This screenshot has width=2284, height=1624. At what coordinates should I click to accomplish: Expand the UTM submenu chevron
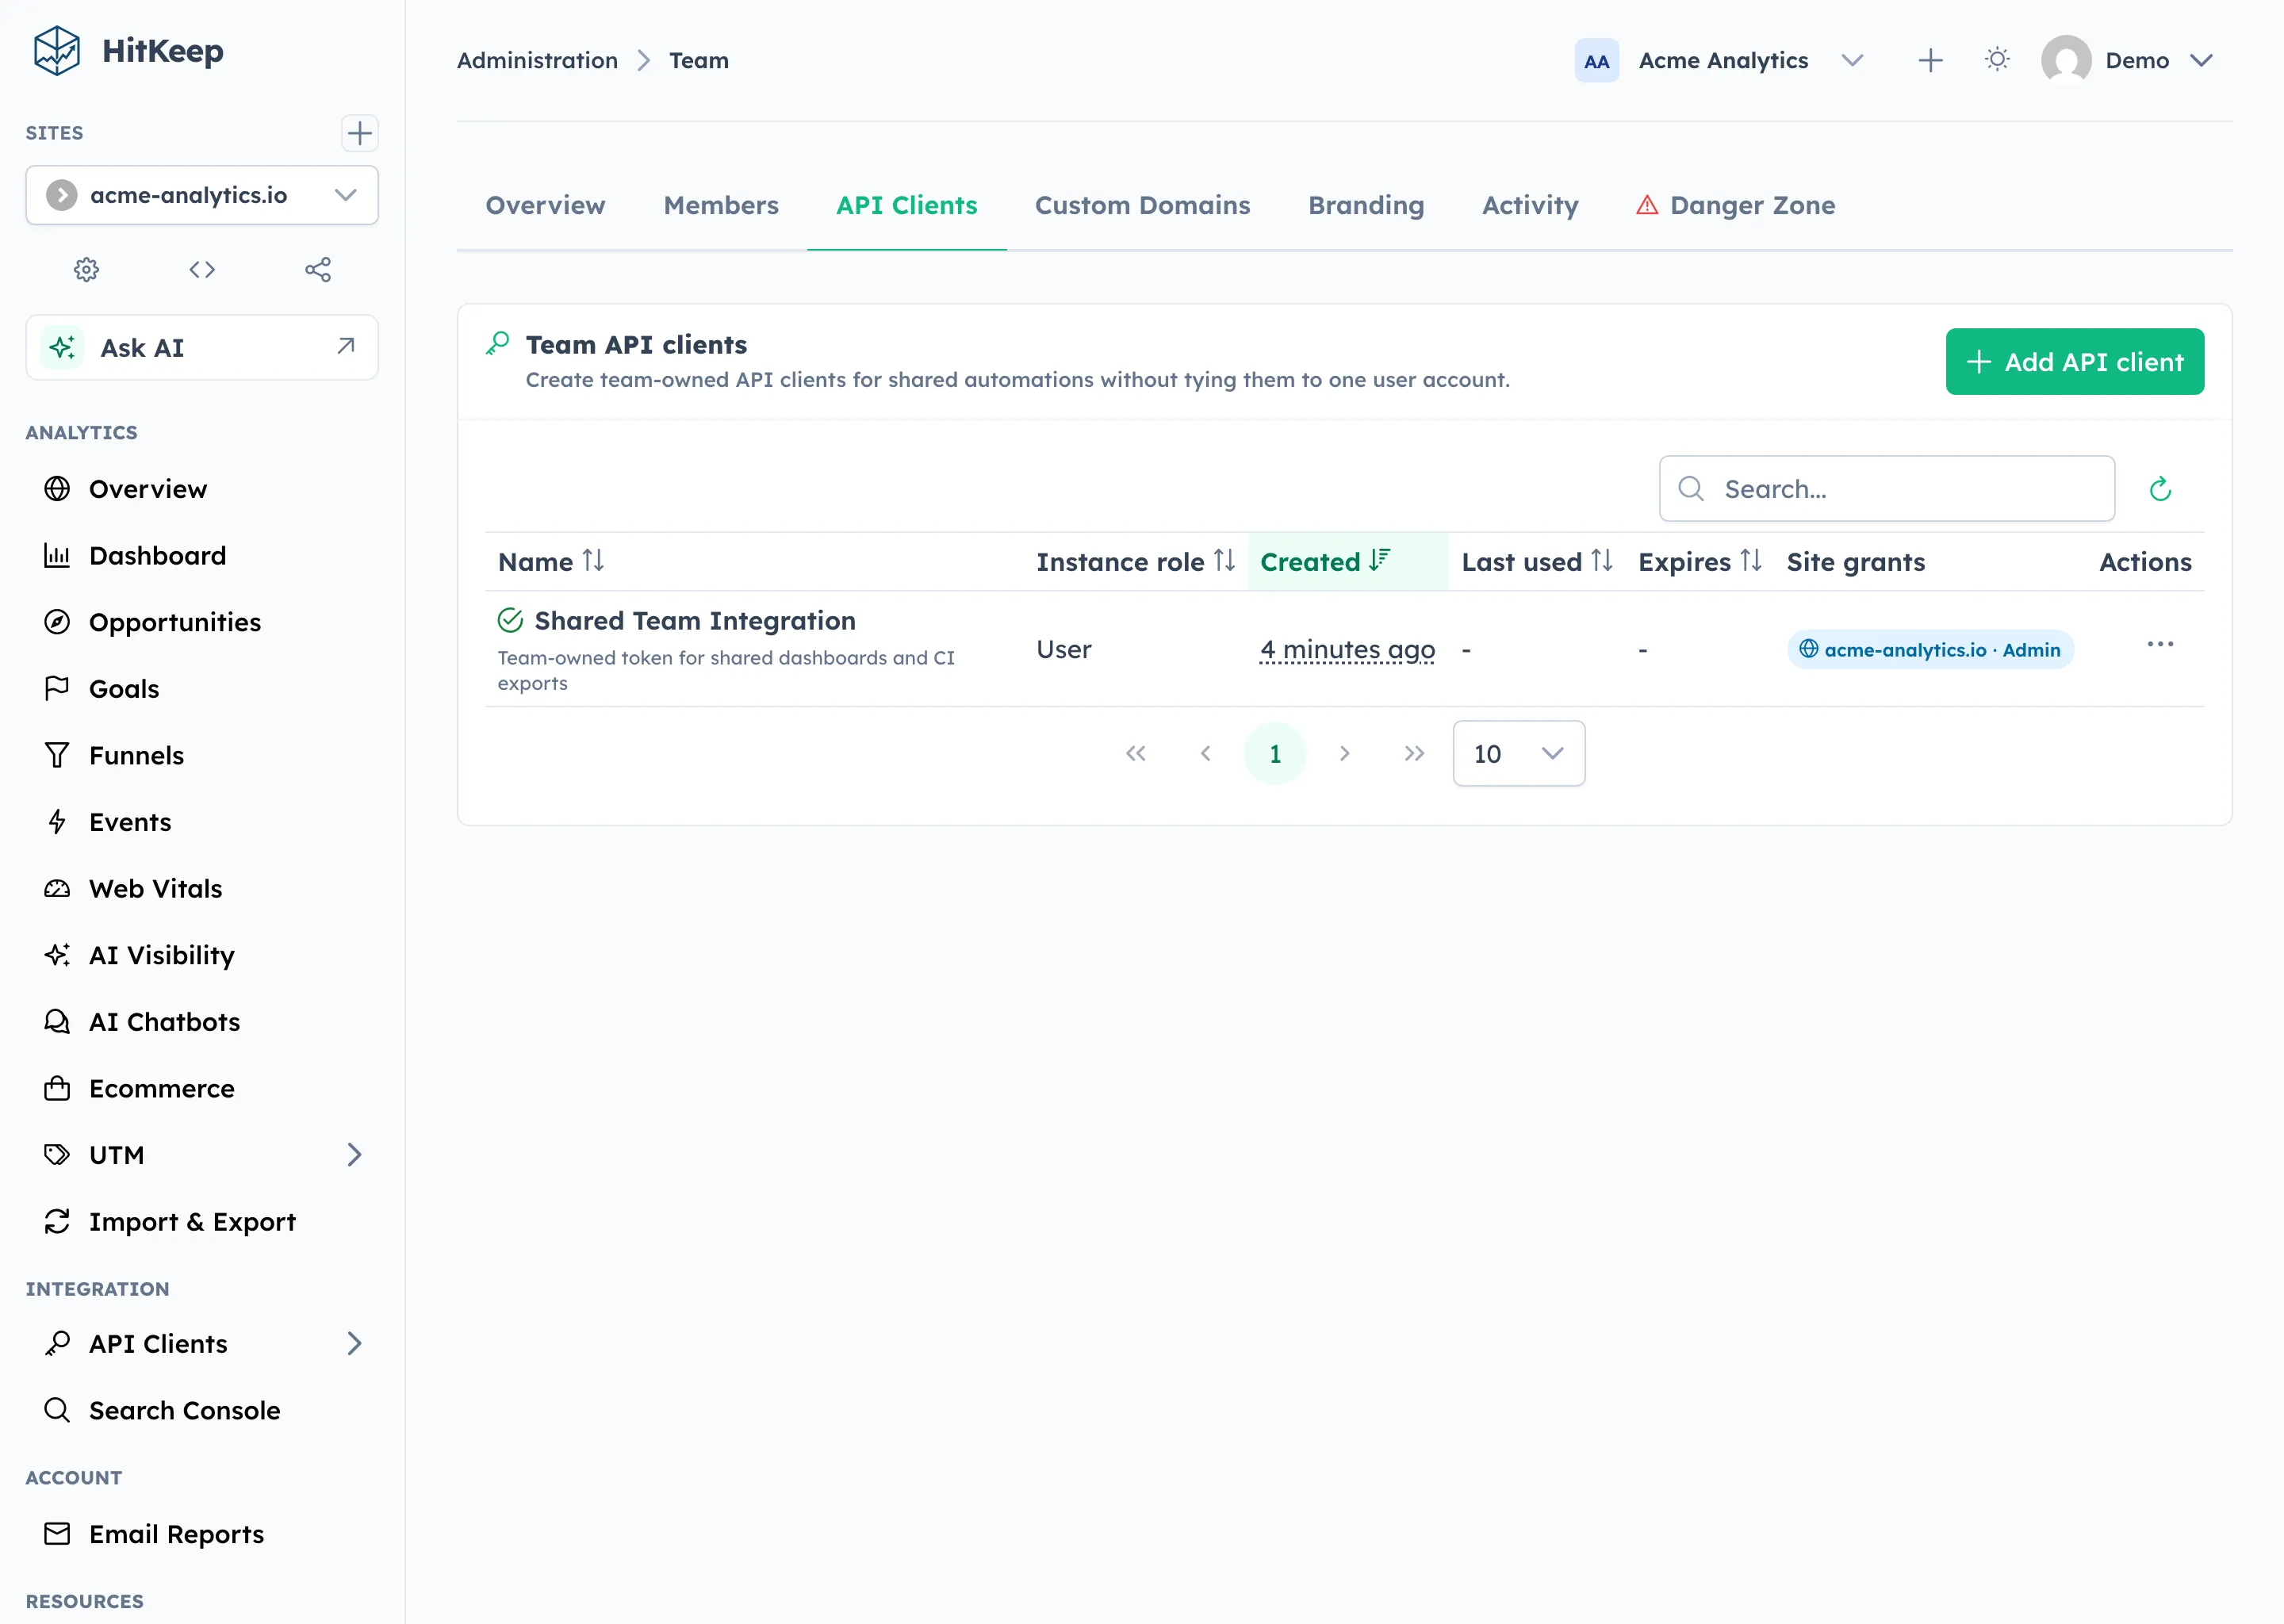tap(354, 1155)
